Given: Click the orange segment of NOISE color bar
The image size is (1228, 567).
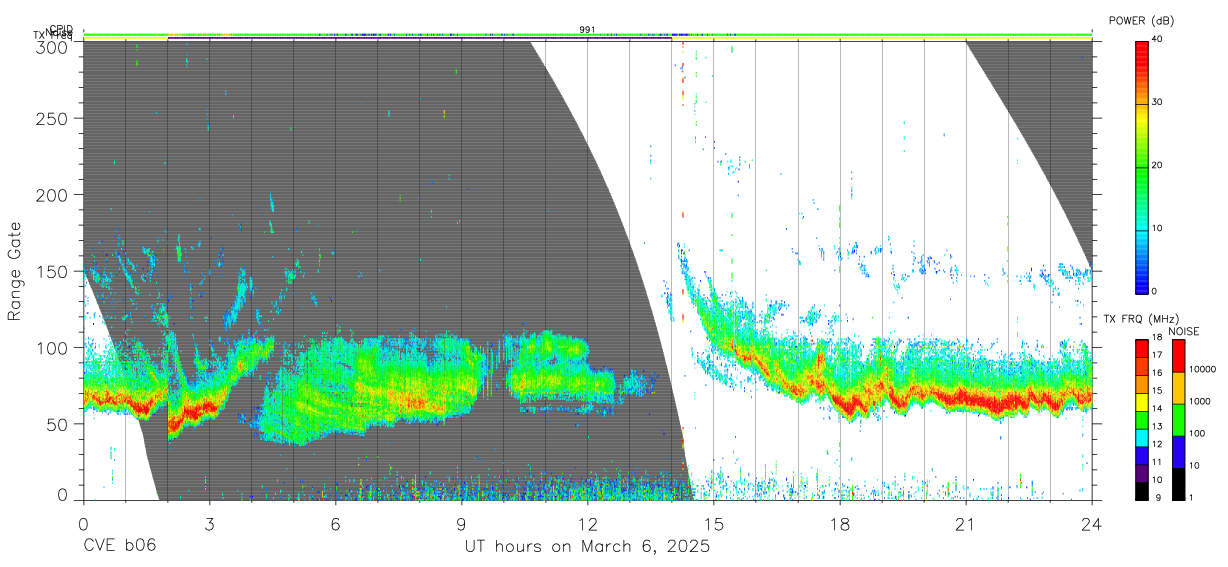Looking at the screenshot, I should pos(1179,387).
